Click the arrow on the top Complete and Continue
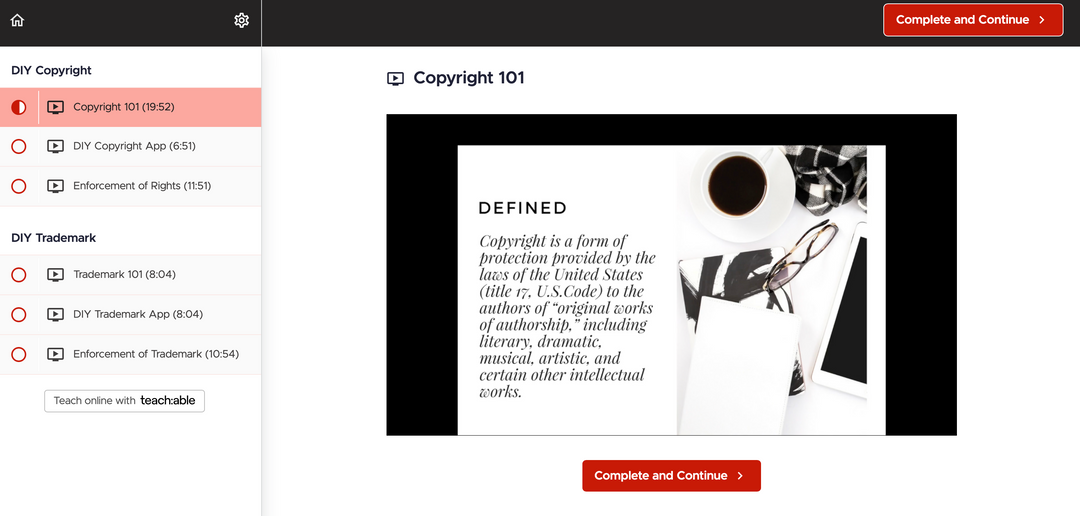The height and width of the screenshot is (516, 1080). [x=1041, y=20]
